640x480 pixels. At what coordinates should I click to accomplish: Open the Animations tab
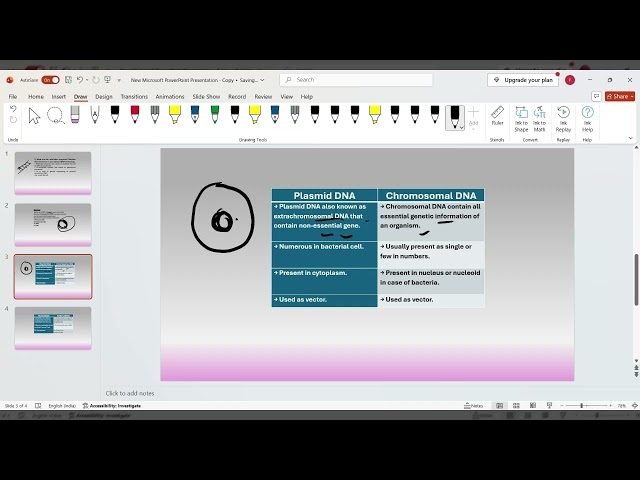tap(170, 97)
